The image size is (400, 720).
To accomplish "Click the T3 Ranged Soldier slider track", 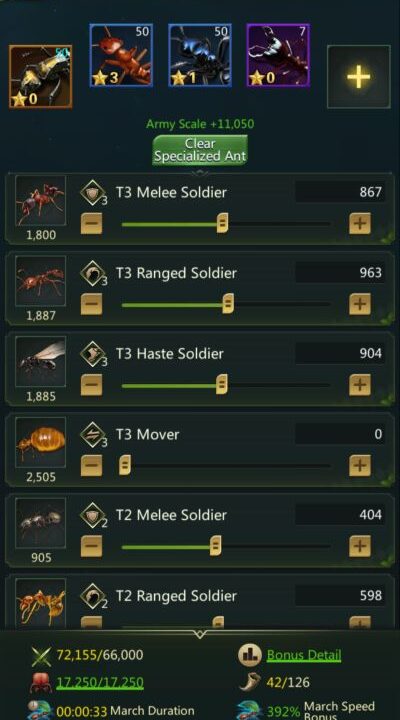I will pos(226,304).
